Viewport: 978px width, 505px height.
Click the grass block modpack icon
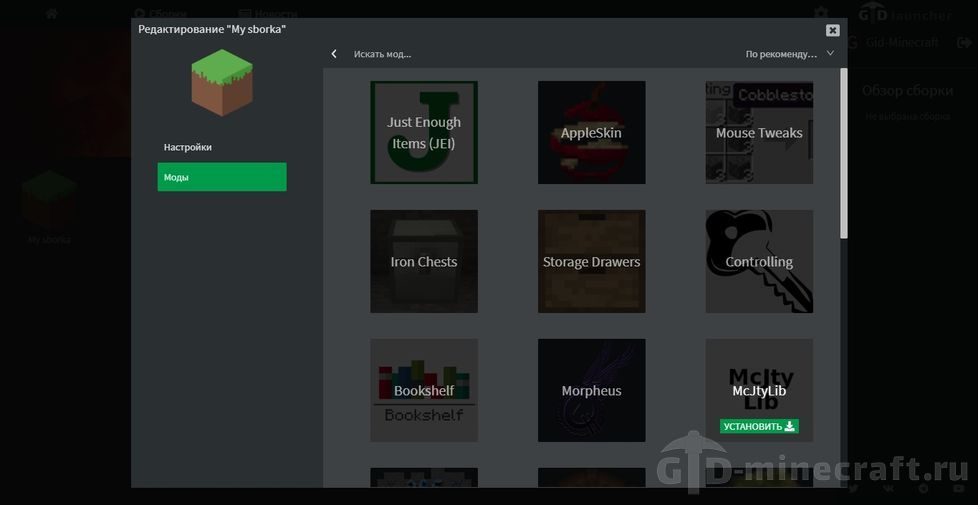click(x=221, y=82)
